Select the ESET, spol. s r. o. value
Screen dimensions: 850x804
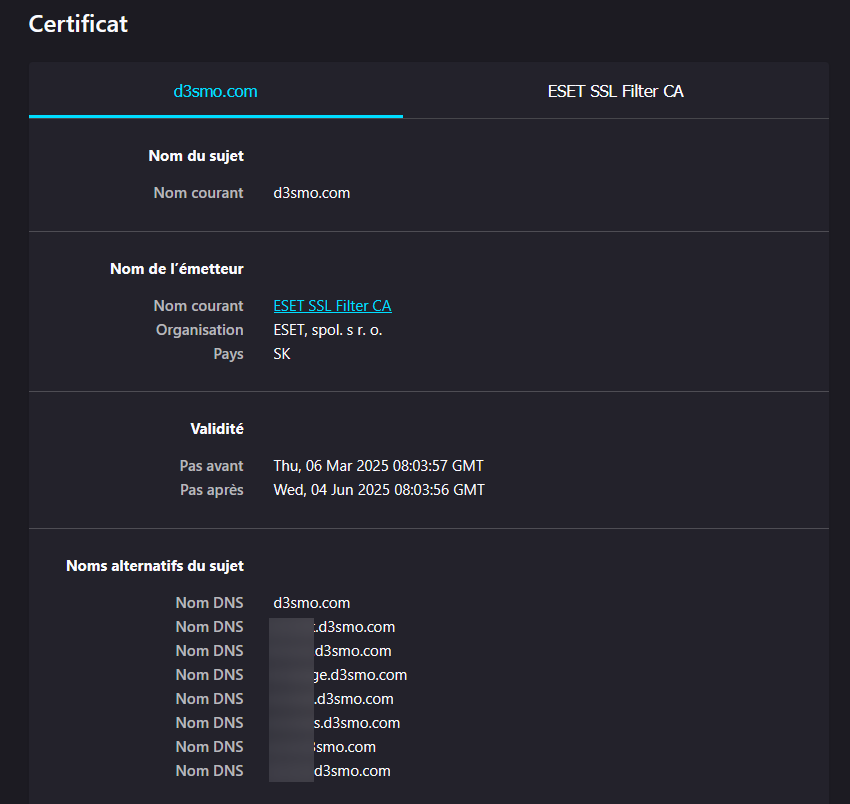pos(328,330)
